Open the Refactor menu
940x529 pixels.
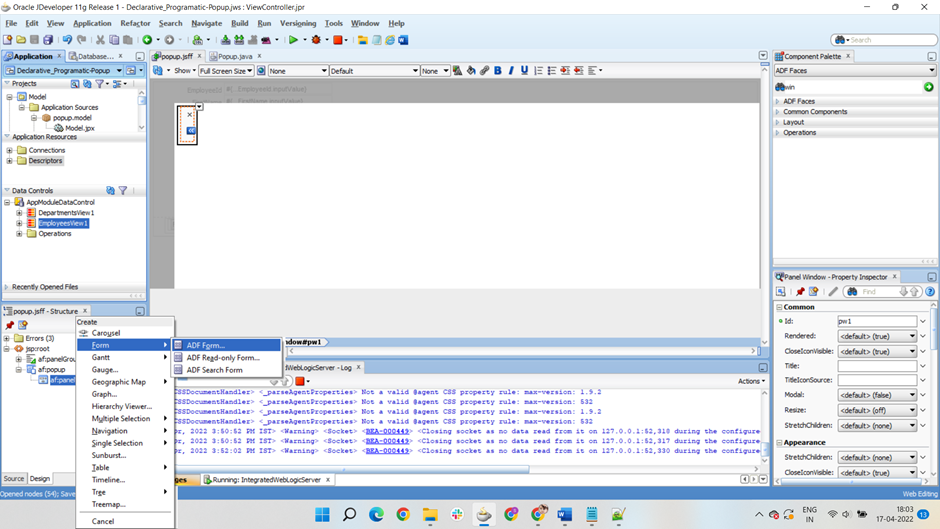(x=135, y=23)
